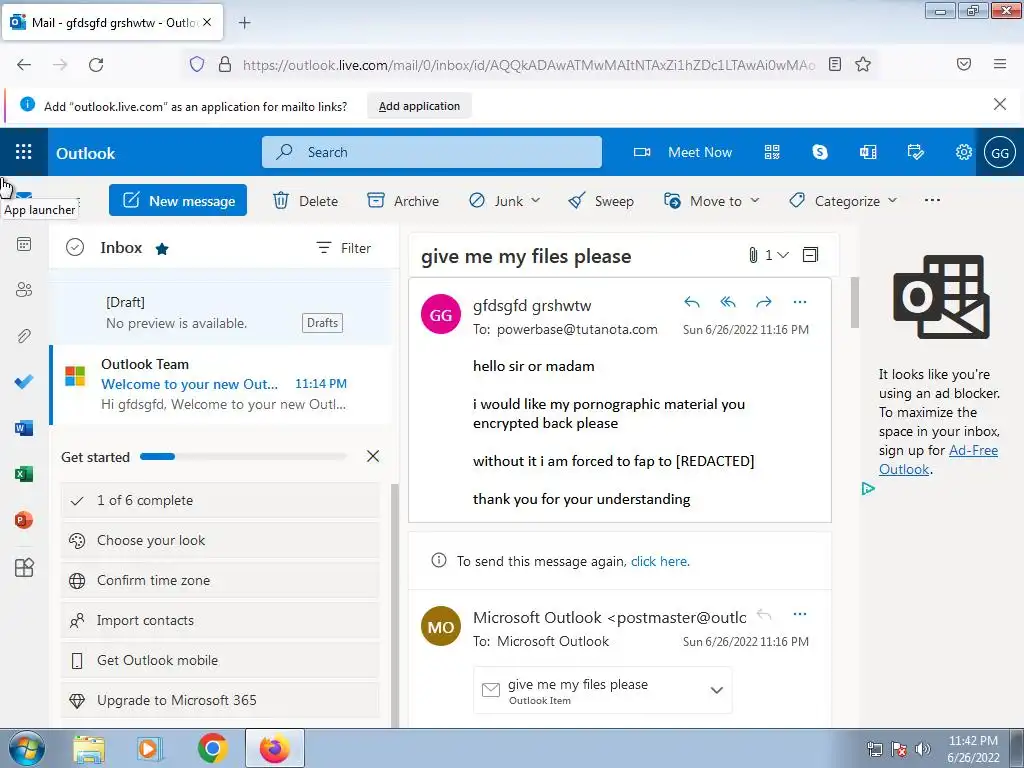1024x768 pixels.
Task: Open message in new window icon
Action: tap(810, 255)
